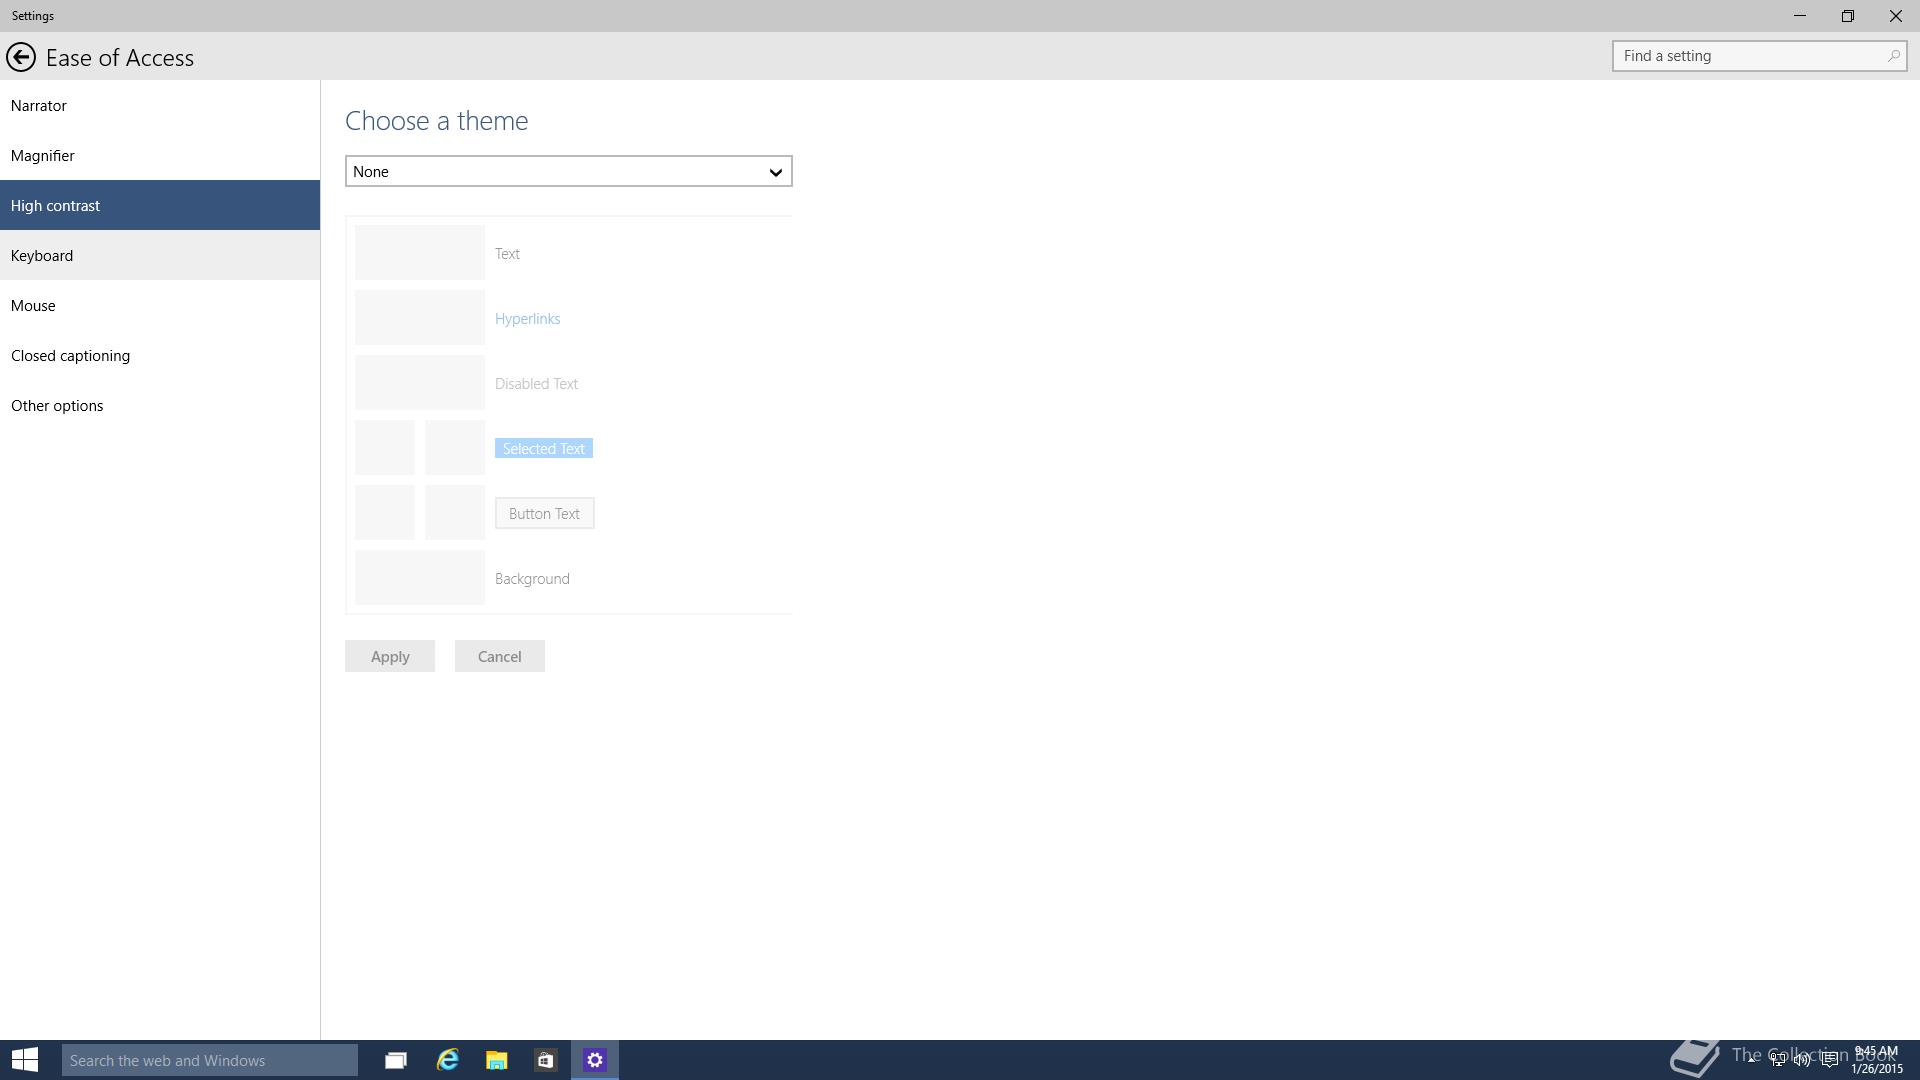The image size is (1920, 1080).
Task: Open the network tray icon
Action: [x=1777, y=1059]
